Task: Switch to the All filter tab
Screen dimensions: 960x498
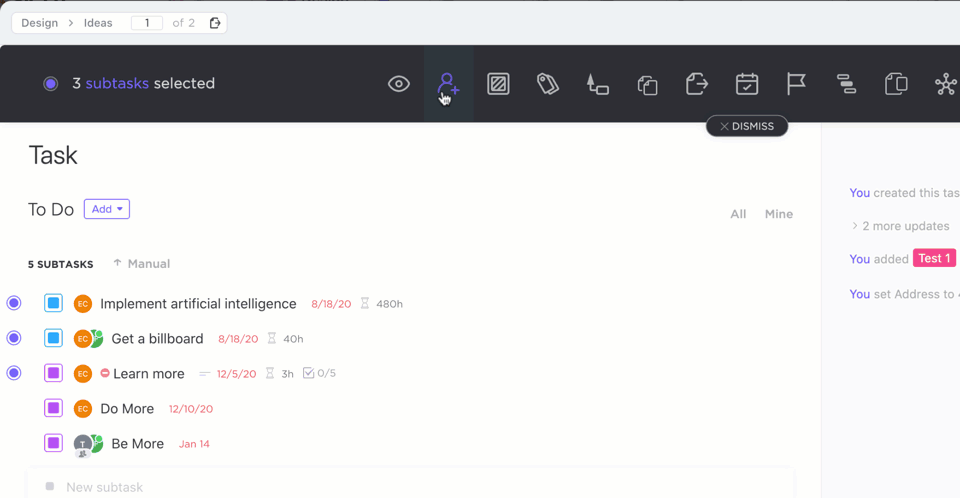Action: (738, 214)
